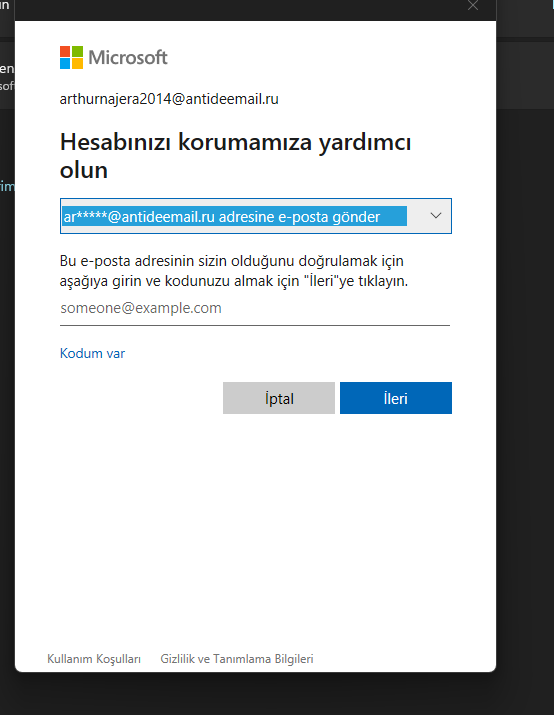This screenshot has width=554, height=715.
Task: Click the İleri button
Action: tap(396, 398)
